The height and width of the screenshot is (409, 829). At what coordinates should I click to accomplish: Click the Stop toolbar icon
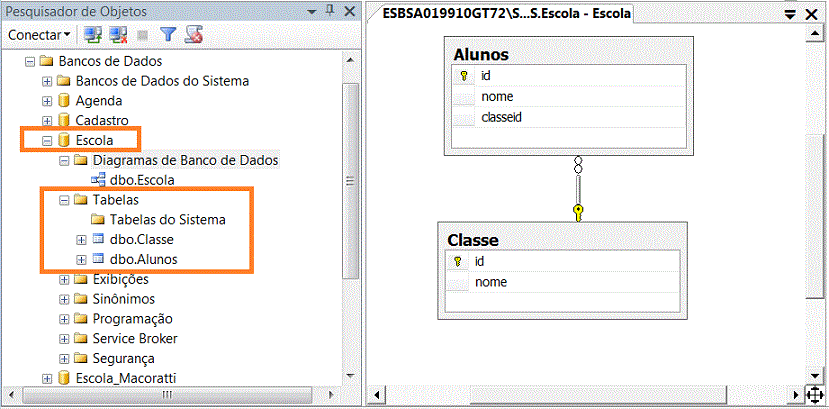pyautogui.click(x=143, y=35)
